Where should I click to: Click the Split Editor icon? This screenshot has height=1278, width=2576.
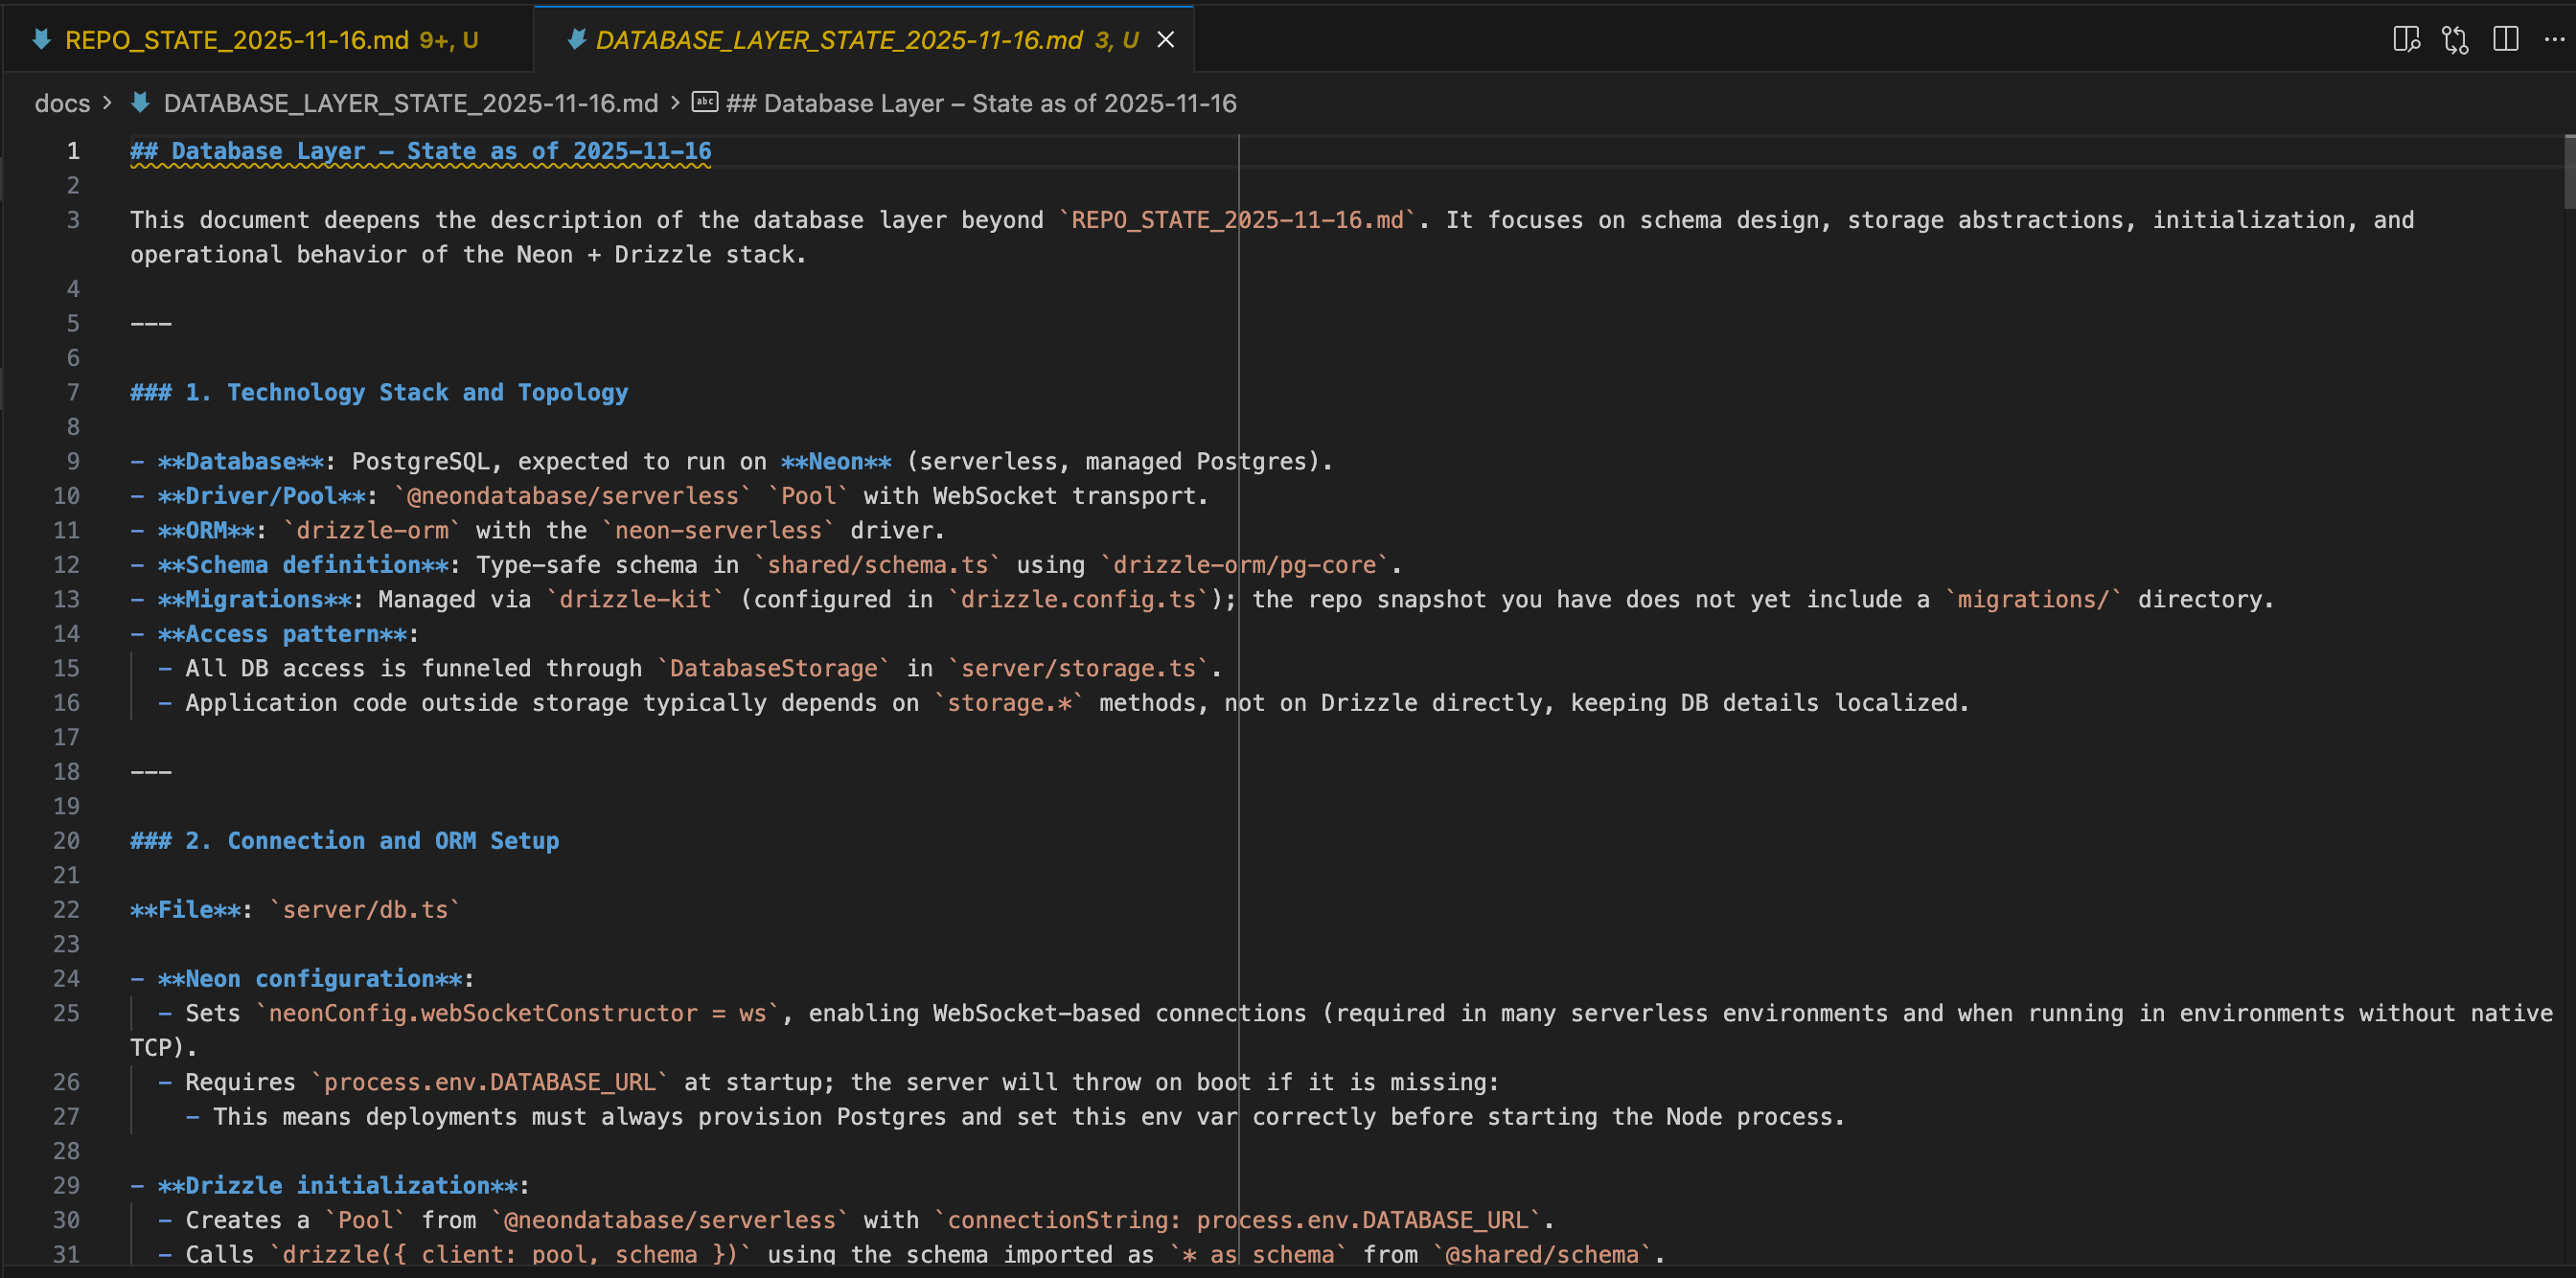(x=2505, y=40)
